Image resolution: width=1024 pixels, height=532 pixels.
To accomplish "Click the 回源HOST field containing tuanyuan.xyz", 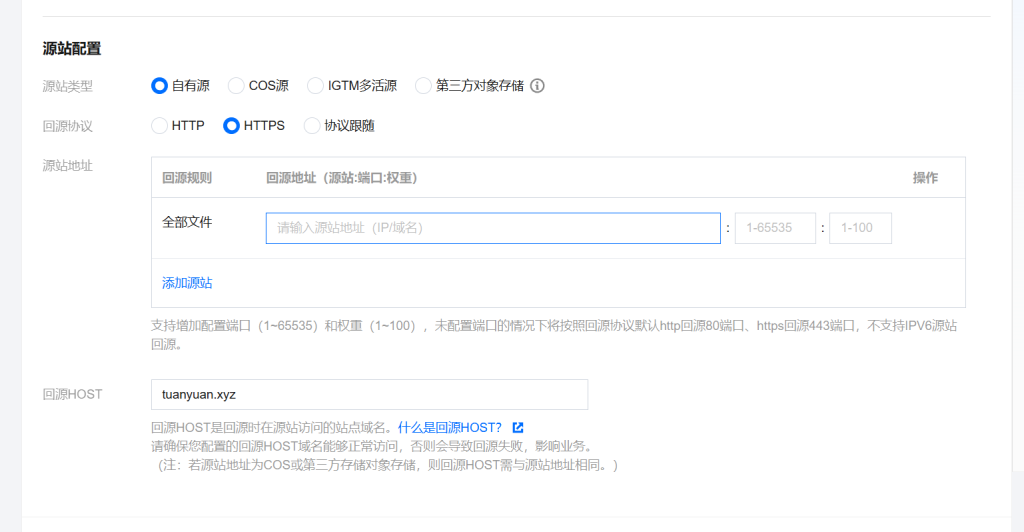I will 370,394.
